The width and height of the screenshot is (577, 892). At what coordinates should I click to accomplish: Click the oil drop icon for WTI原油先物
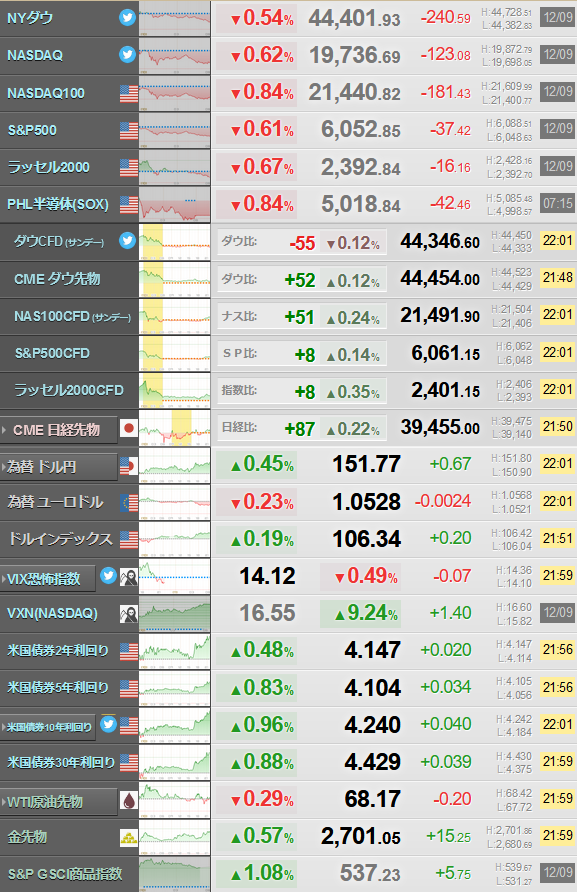[x=129, y=801]
